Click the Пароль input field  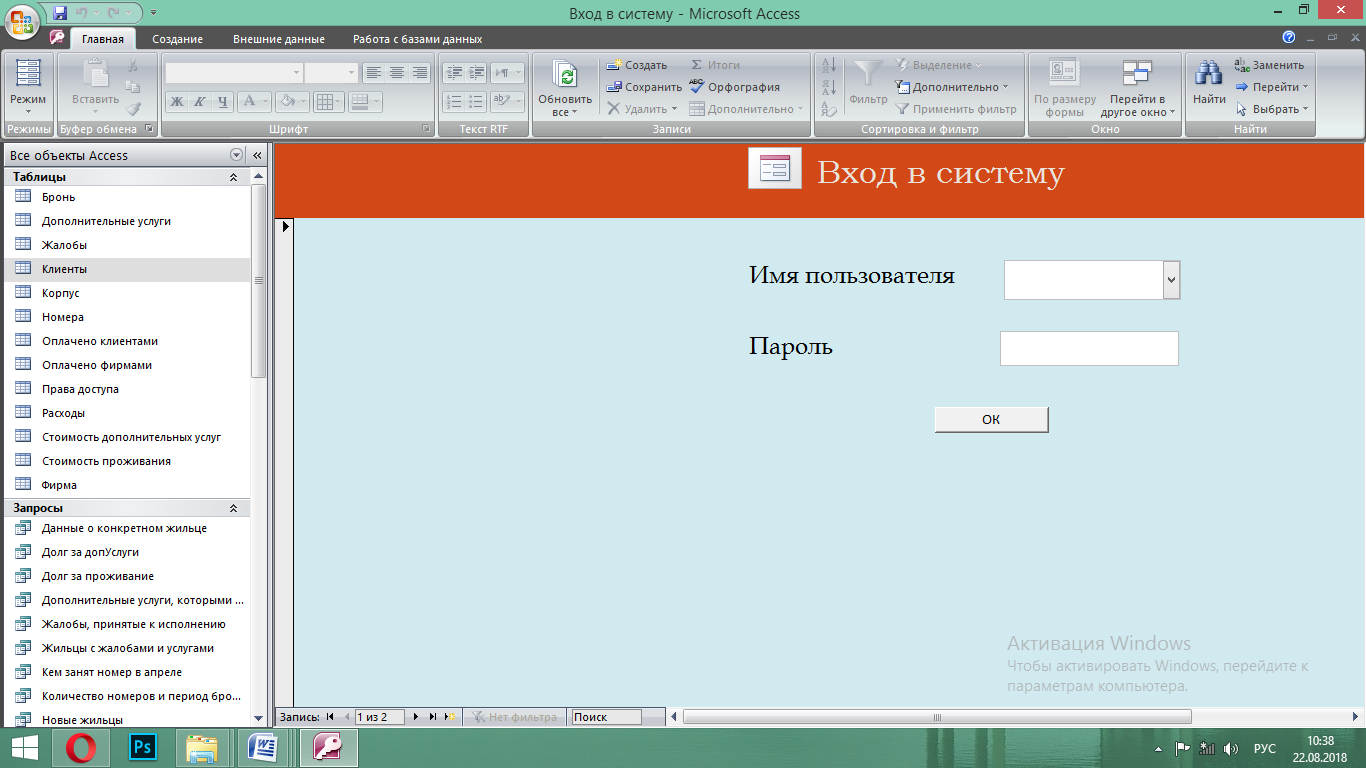click(1089, 348)
